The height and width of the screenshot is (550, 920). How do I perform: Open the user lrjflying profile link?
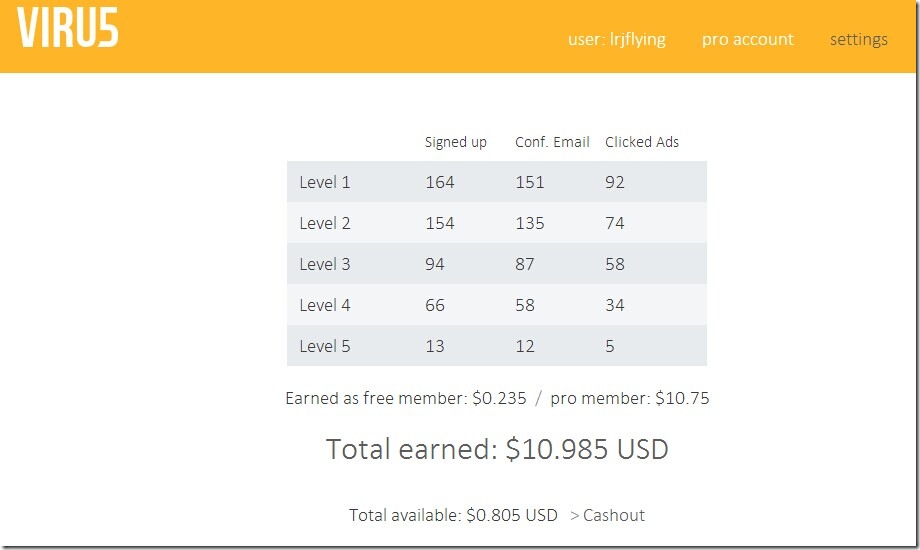(x=616, y=40)
